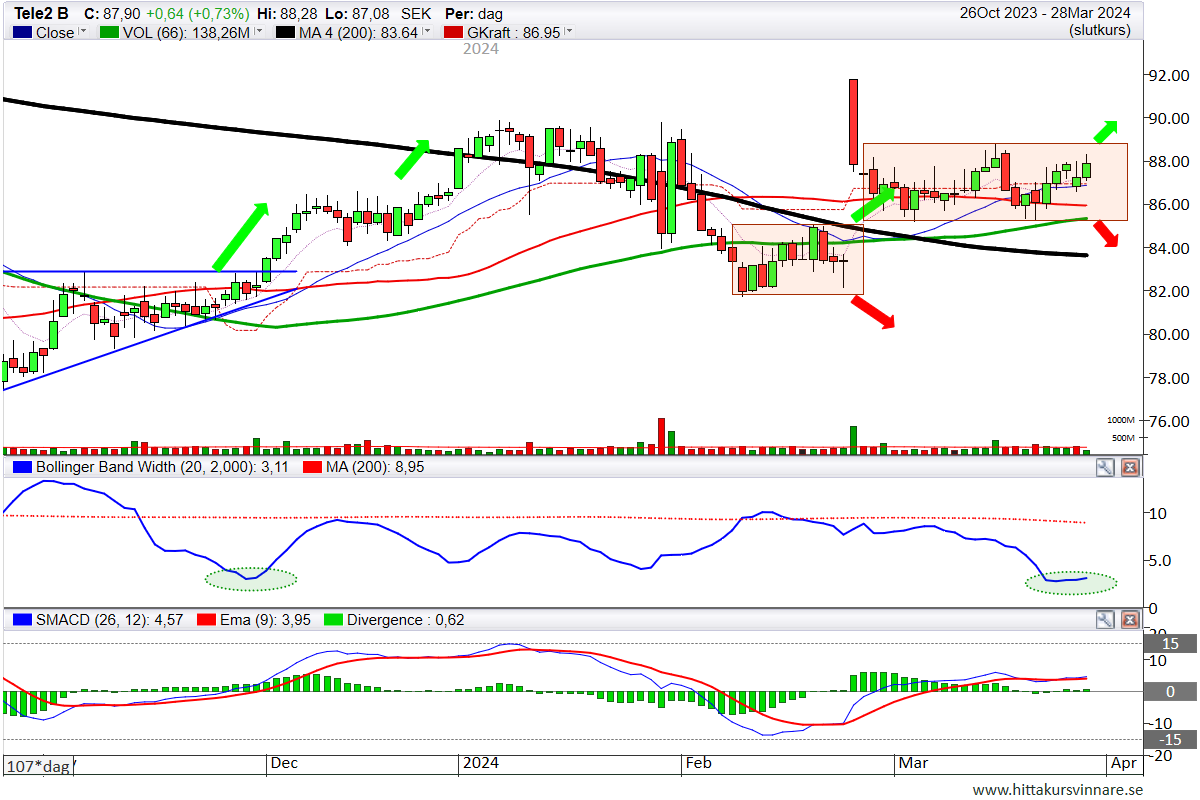Click the 'MA (200): 8,95' label
1200x800 pixels.
[375, 467]
